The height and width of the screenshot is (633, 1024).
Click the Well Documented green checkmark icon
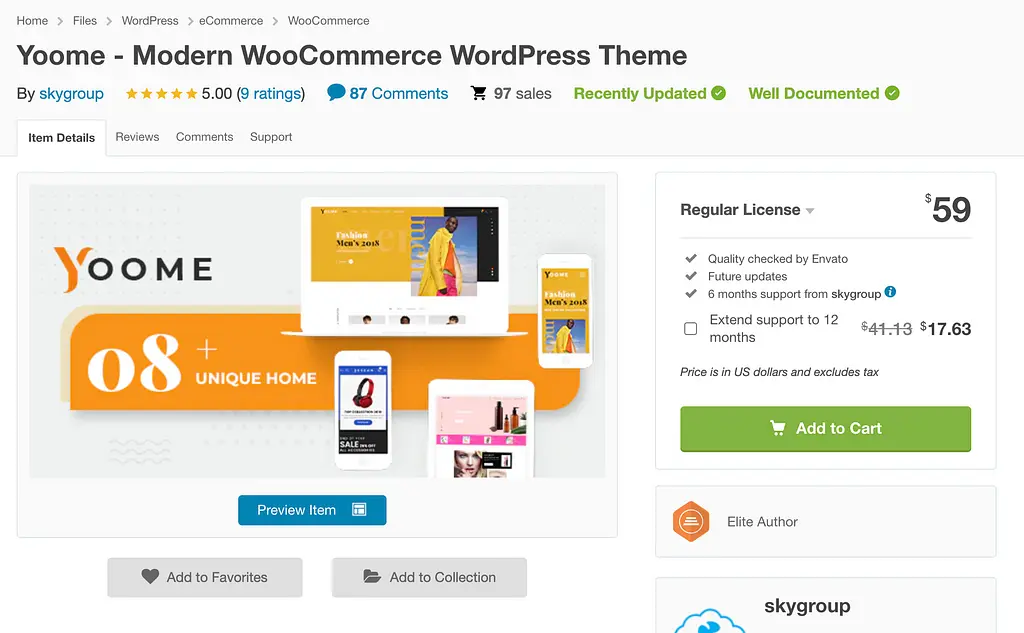[x=892, y=93]
